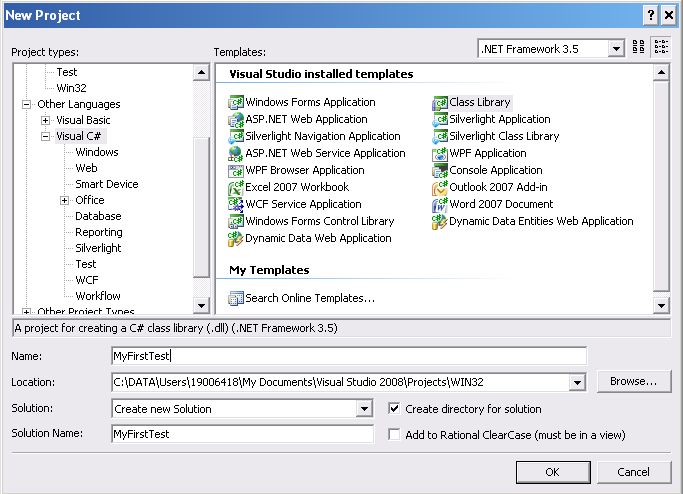Select the ASP.NET Web Application template icon
683x494 pixels.
tap(236, 120)
